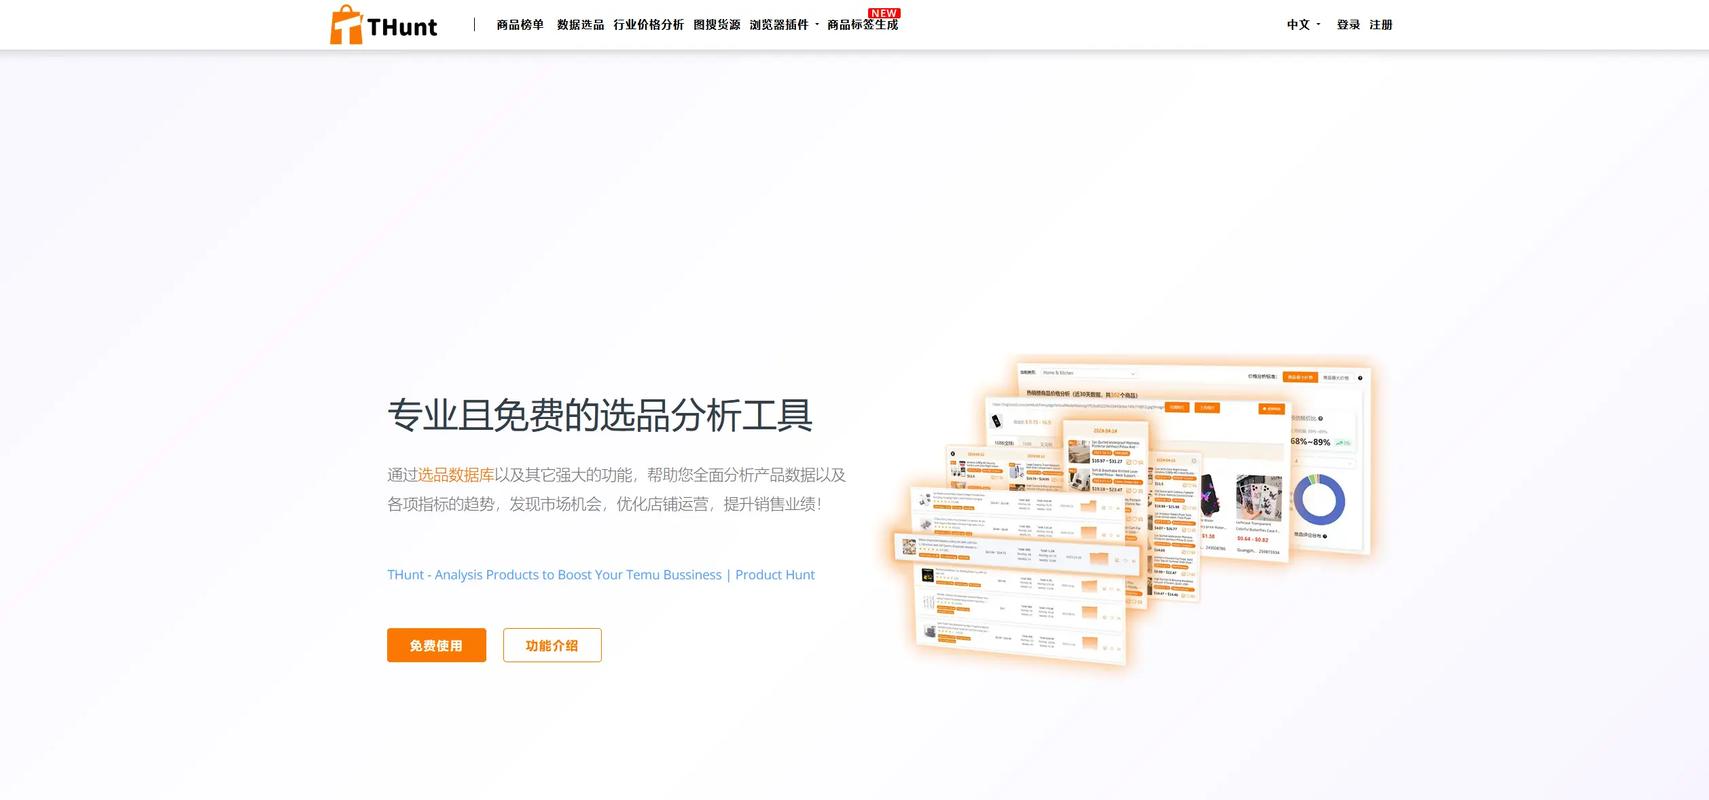Open the THunt Product Hunt link

point(601,575)
